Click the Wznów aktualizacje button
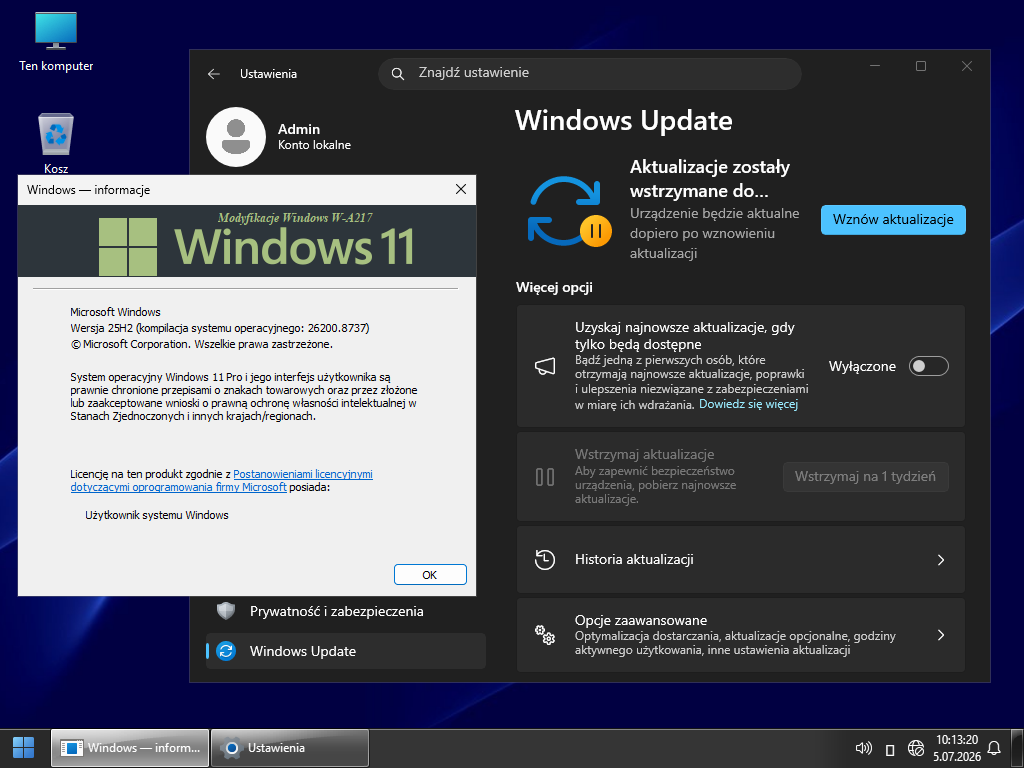The image size is (1024, 768). point(893,219)
